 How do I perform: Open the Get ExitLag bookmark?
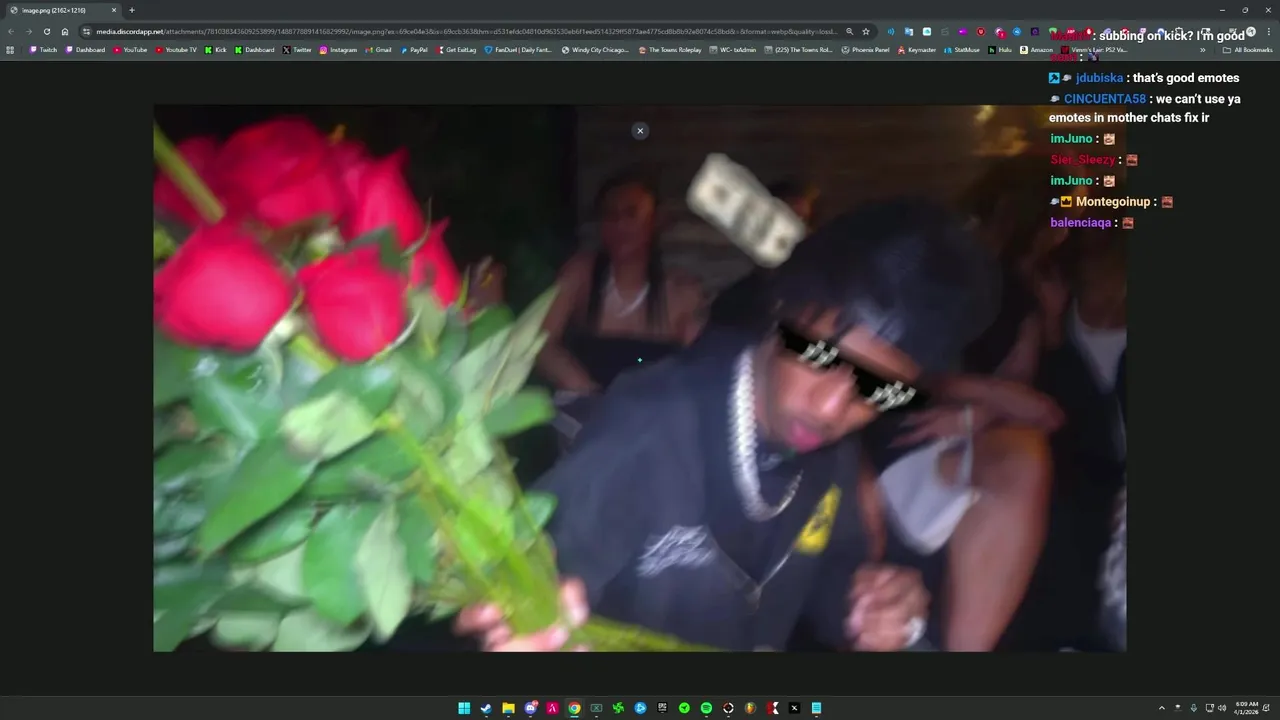(x=455, y=49)
